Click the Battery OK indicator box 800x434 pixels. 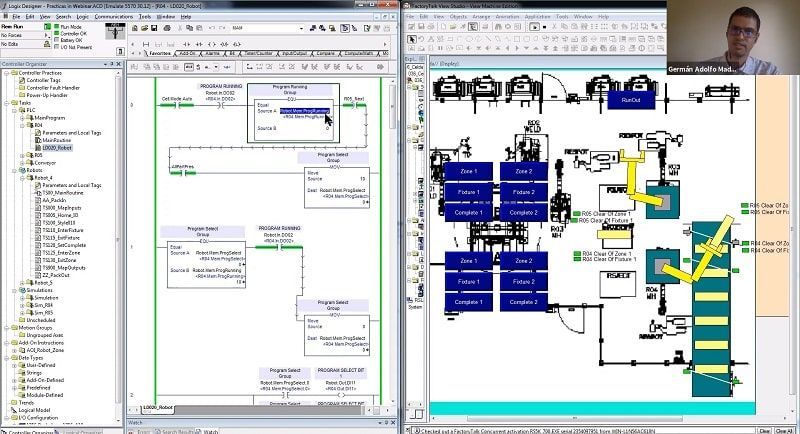(x=57, y=40)
